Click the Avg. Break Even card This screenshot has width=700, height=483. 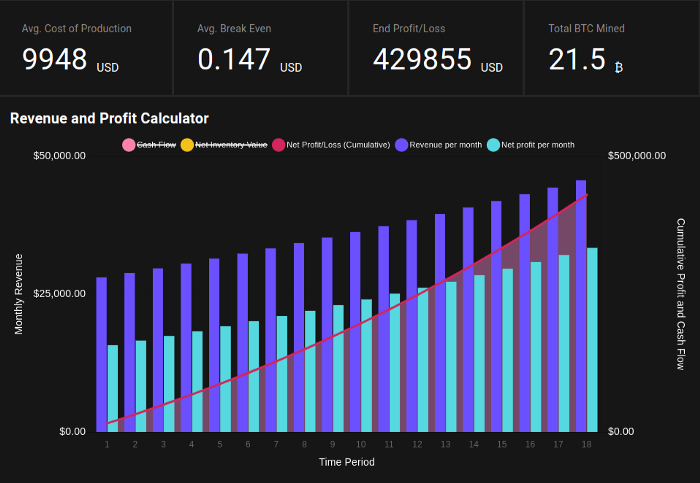point(261,48)
